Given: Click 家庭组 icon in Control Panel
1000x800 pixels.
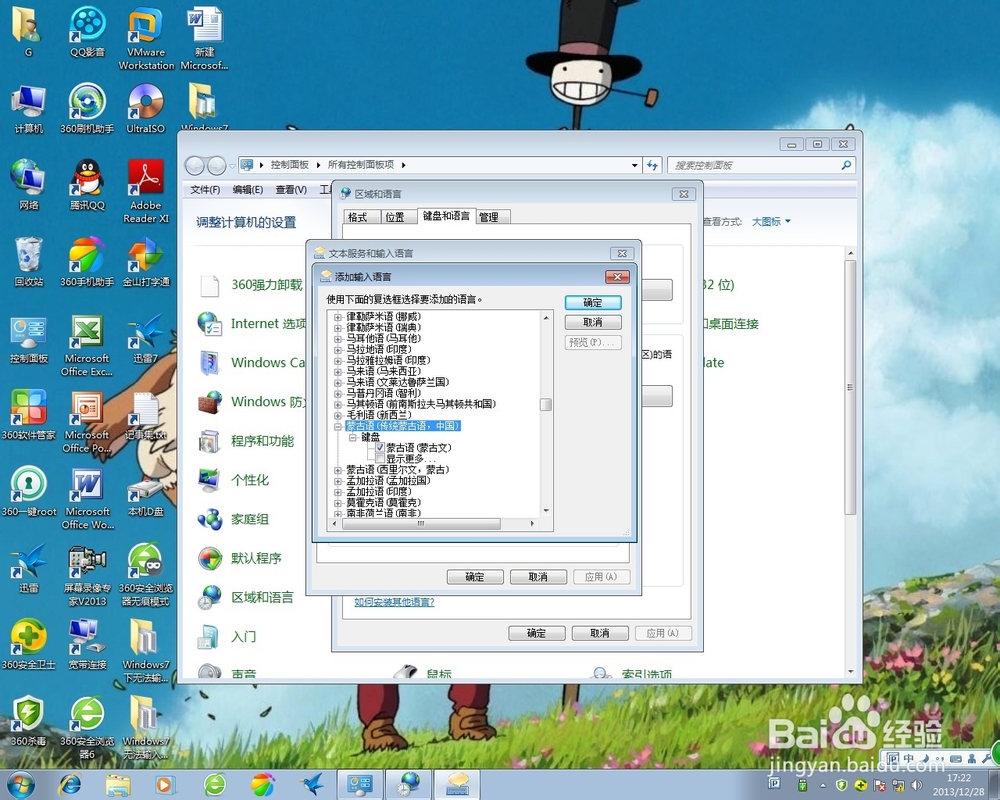Looking at the screenshot, I should [210, 519].
